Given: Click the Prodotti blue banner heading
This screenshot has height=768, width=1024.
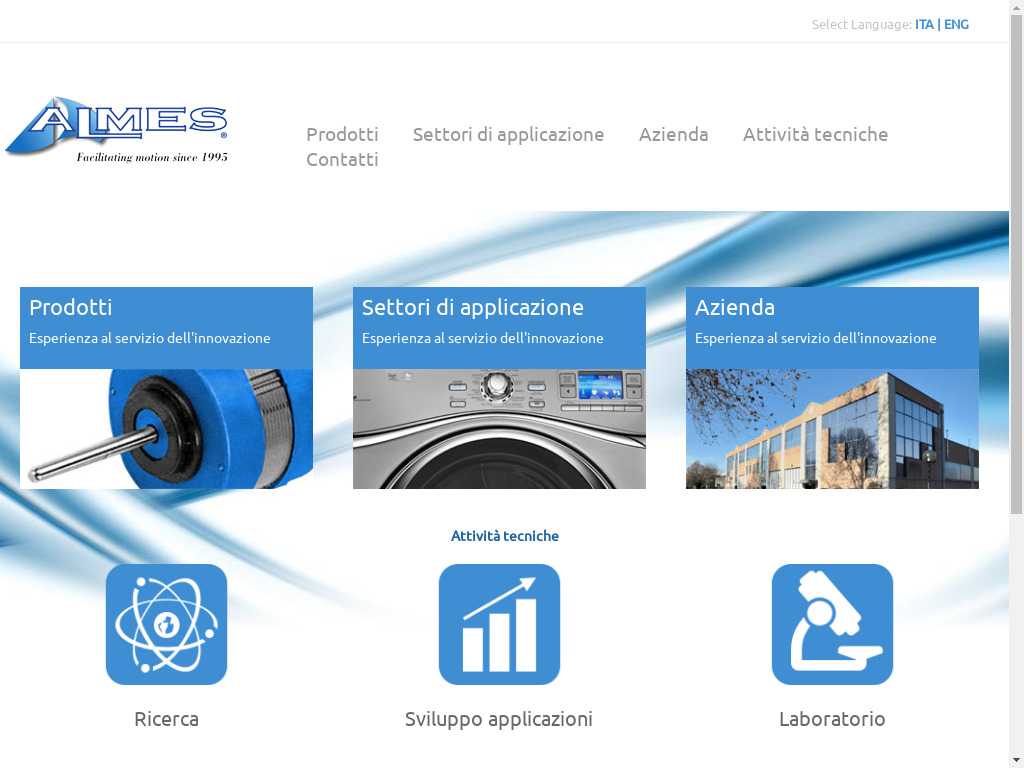Looking at the screenshot, I should (71, 307).
